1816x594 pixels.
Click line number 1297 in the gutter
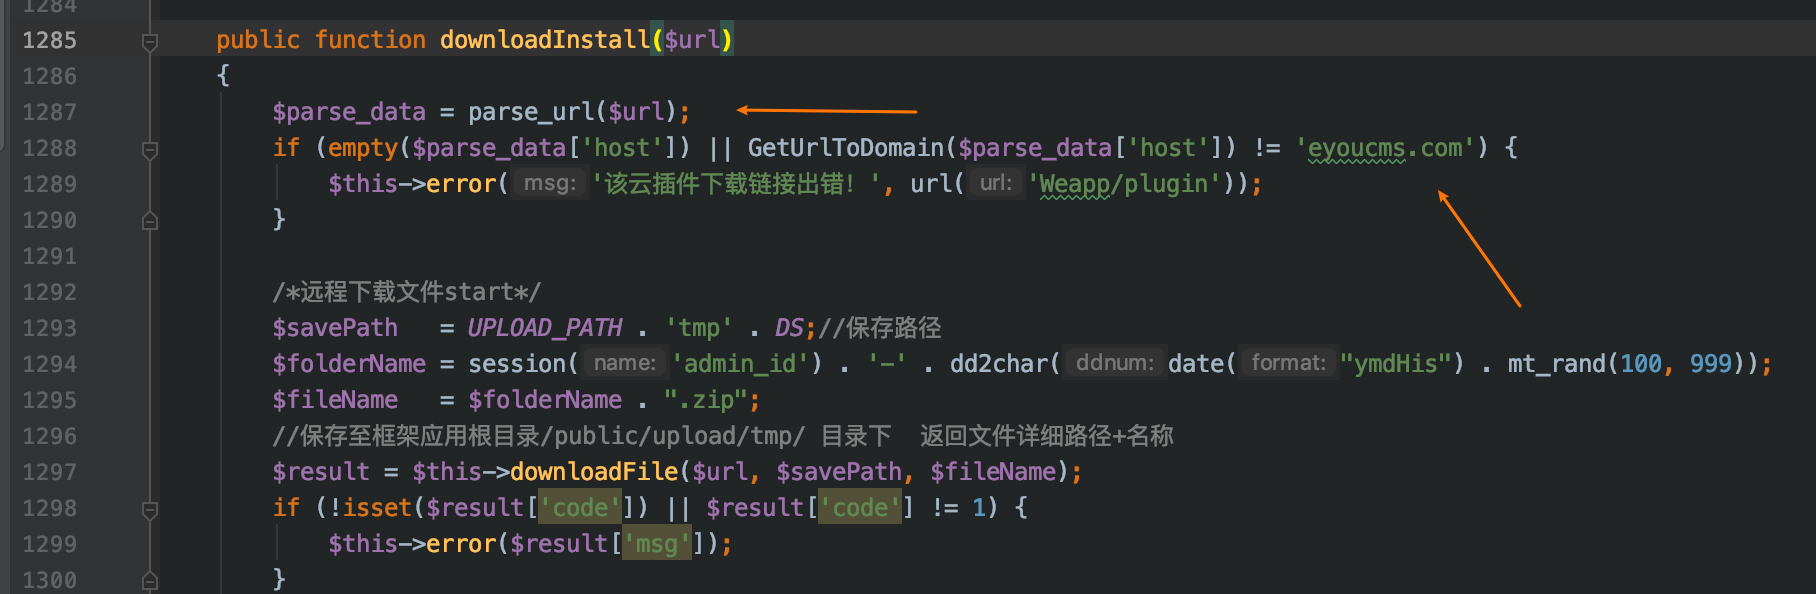[50, 472]
